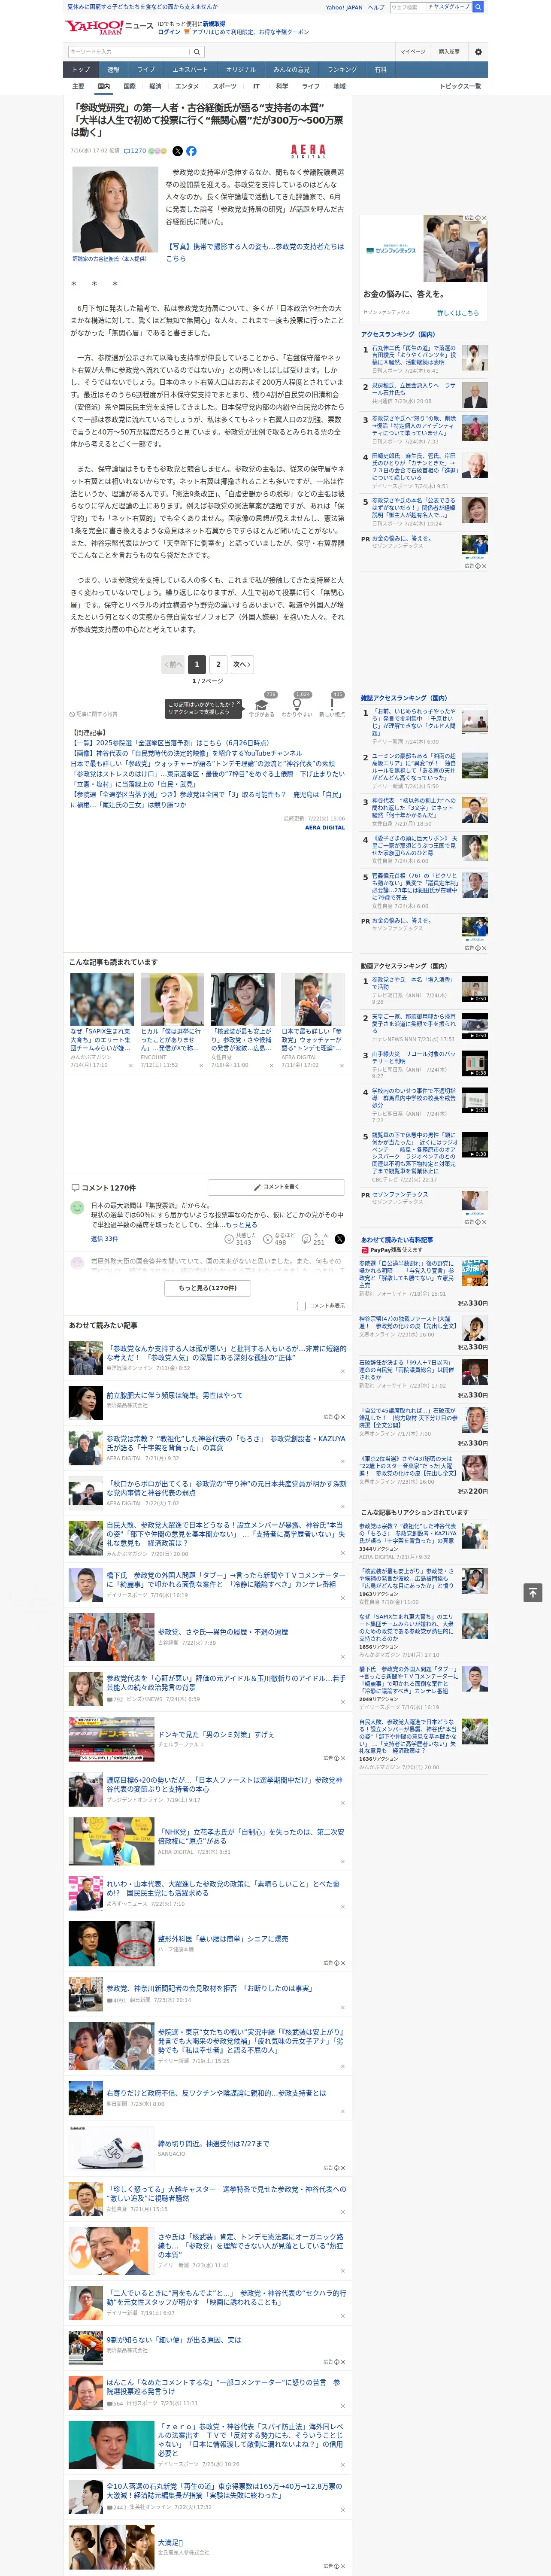Image resolution: width=551 pixels, height=2576 pixels.
Task: Open the 速報 main tab
Action: click(113, 70)
